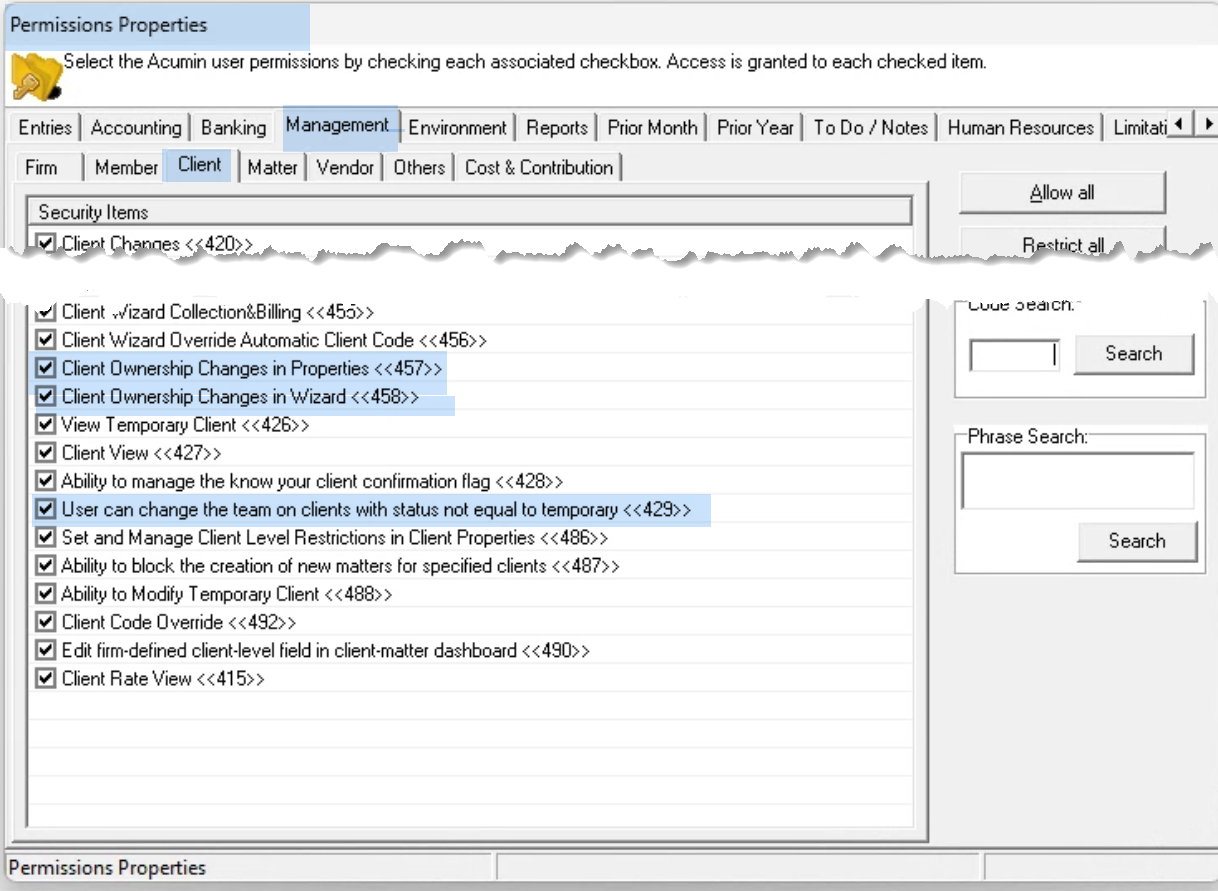Open the Matter sub-tab
The image size is (1218, 891).
tap(273, 167)
